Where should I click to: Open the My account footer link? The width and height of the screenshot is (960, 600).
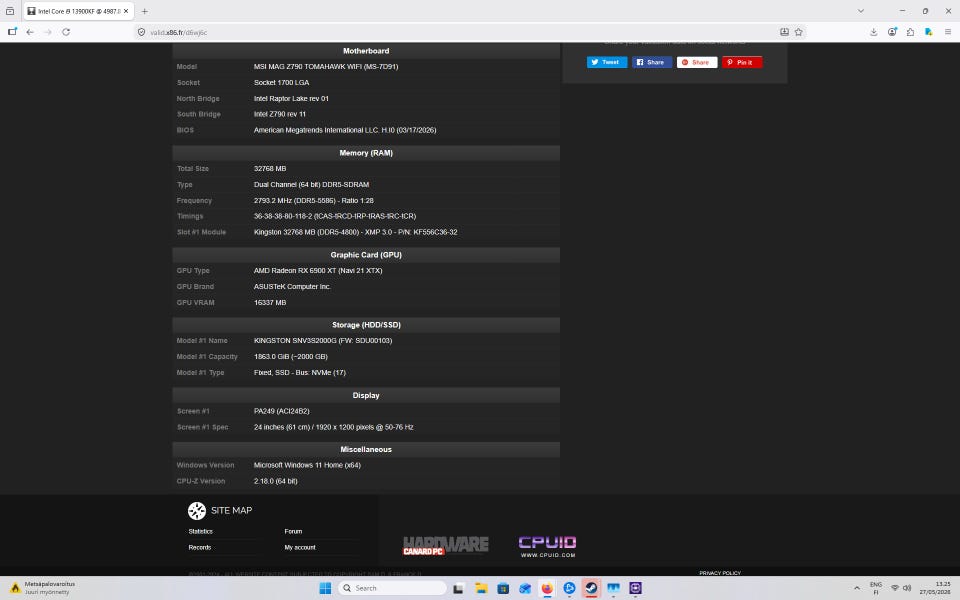300,547
